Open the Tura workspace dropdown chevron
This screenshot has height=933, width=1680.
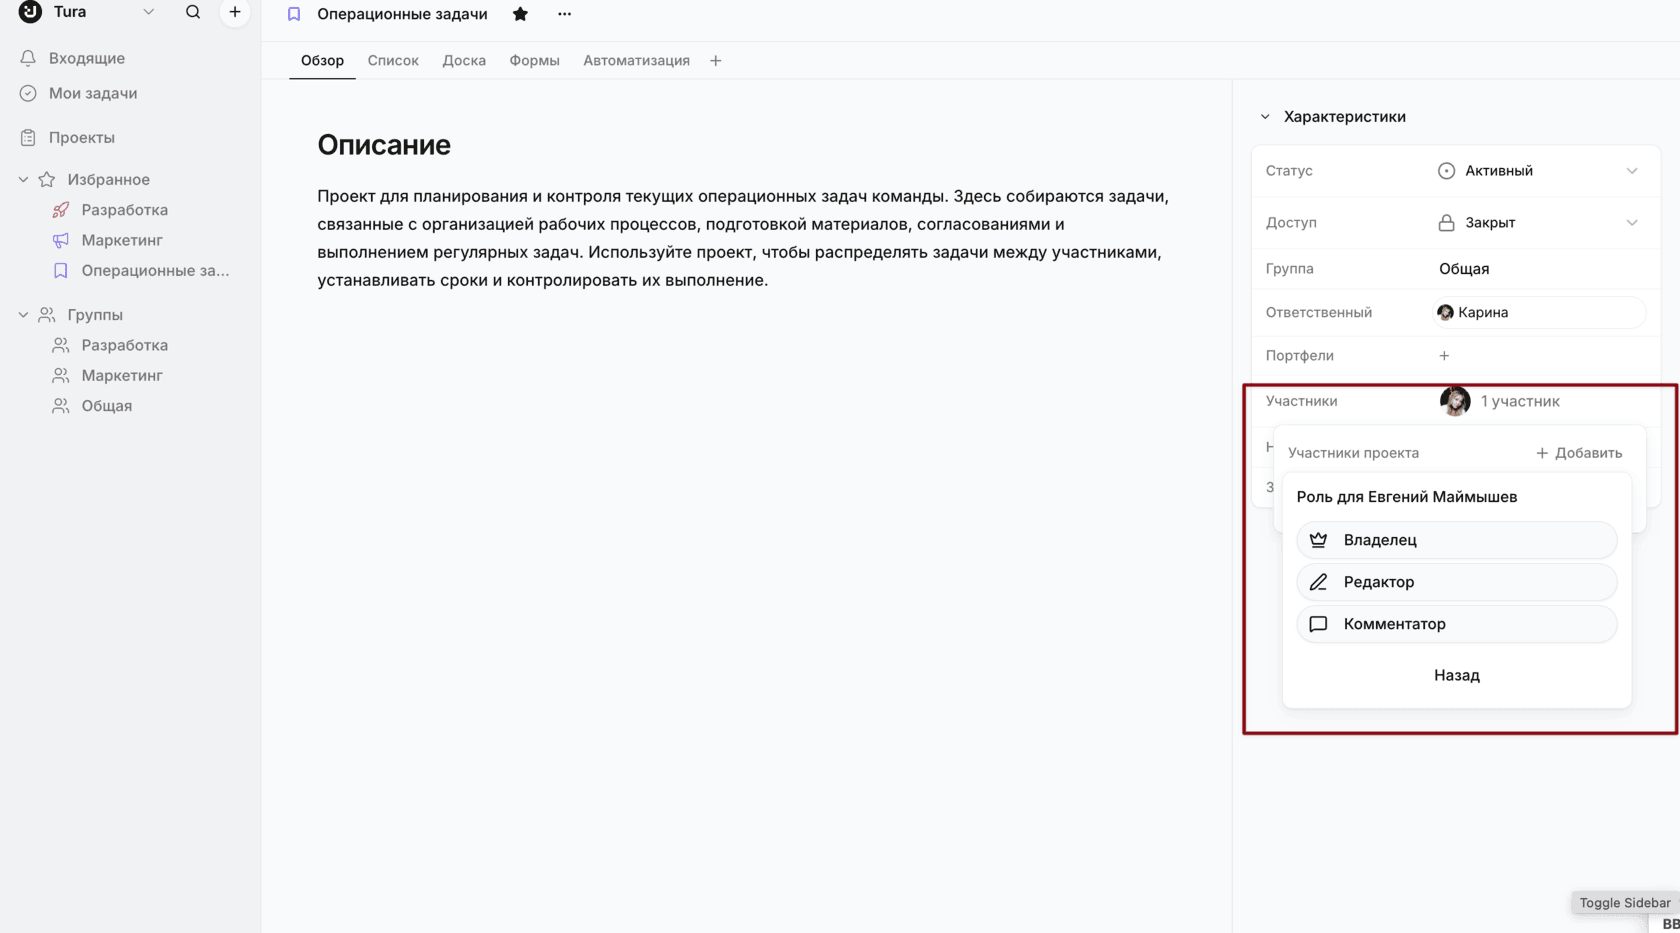[x=148, y=12]
